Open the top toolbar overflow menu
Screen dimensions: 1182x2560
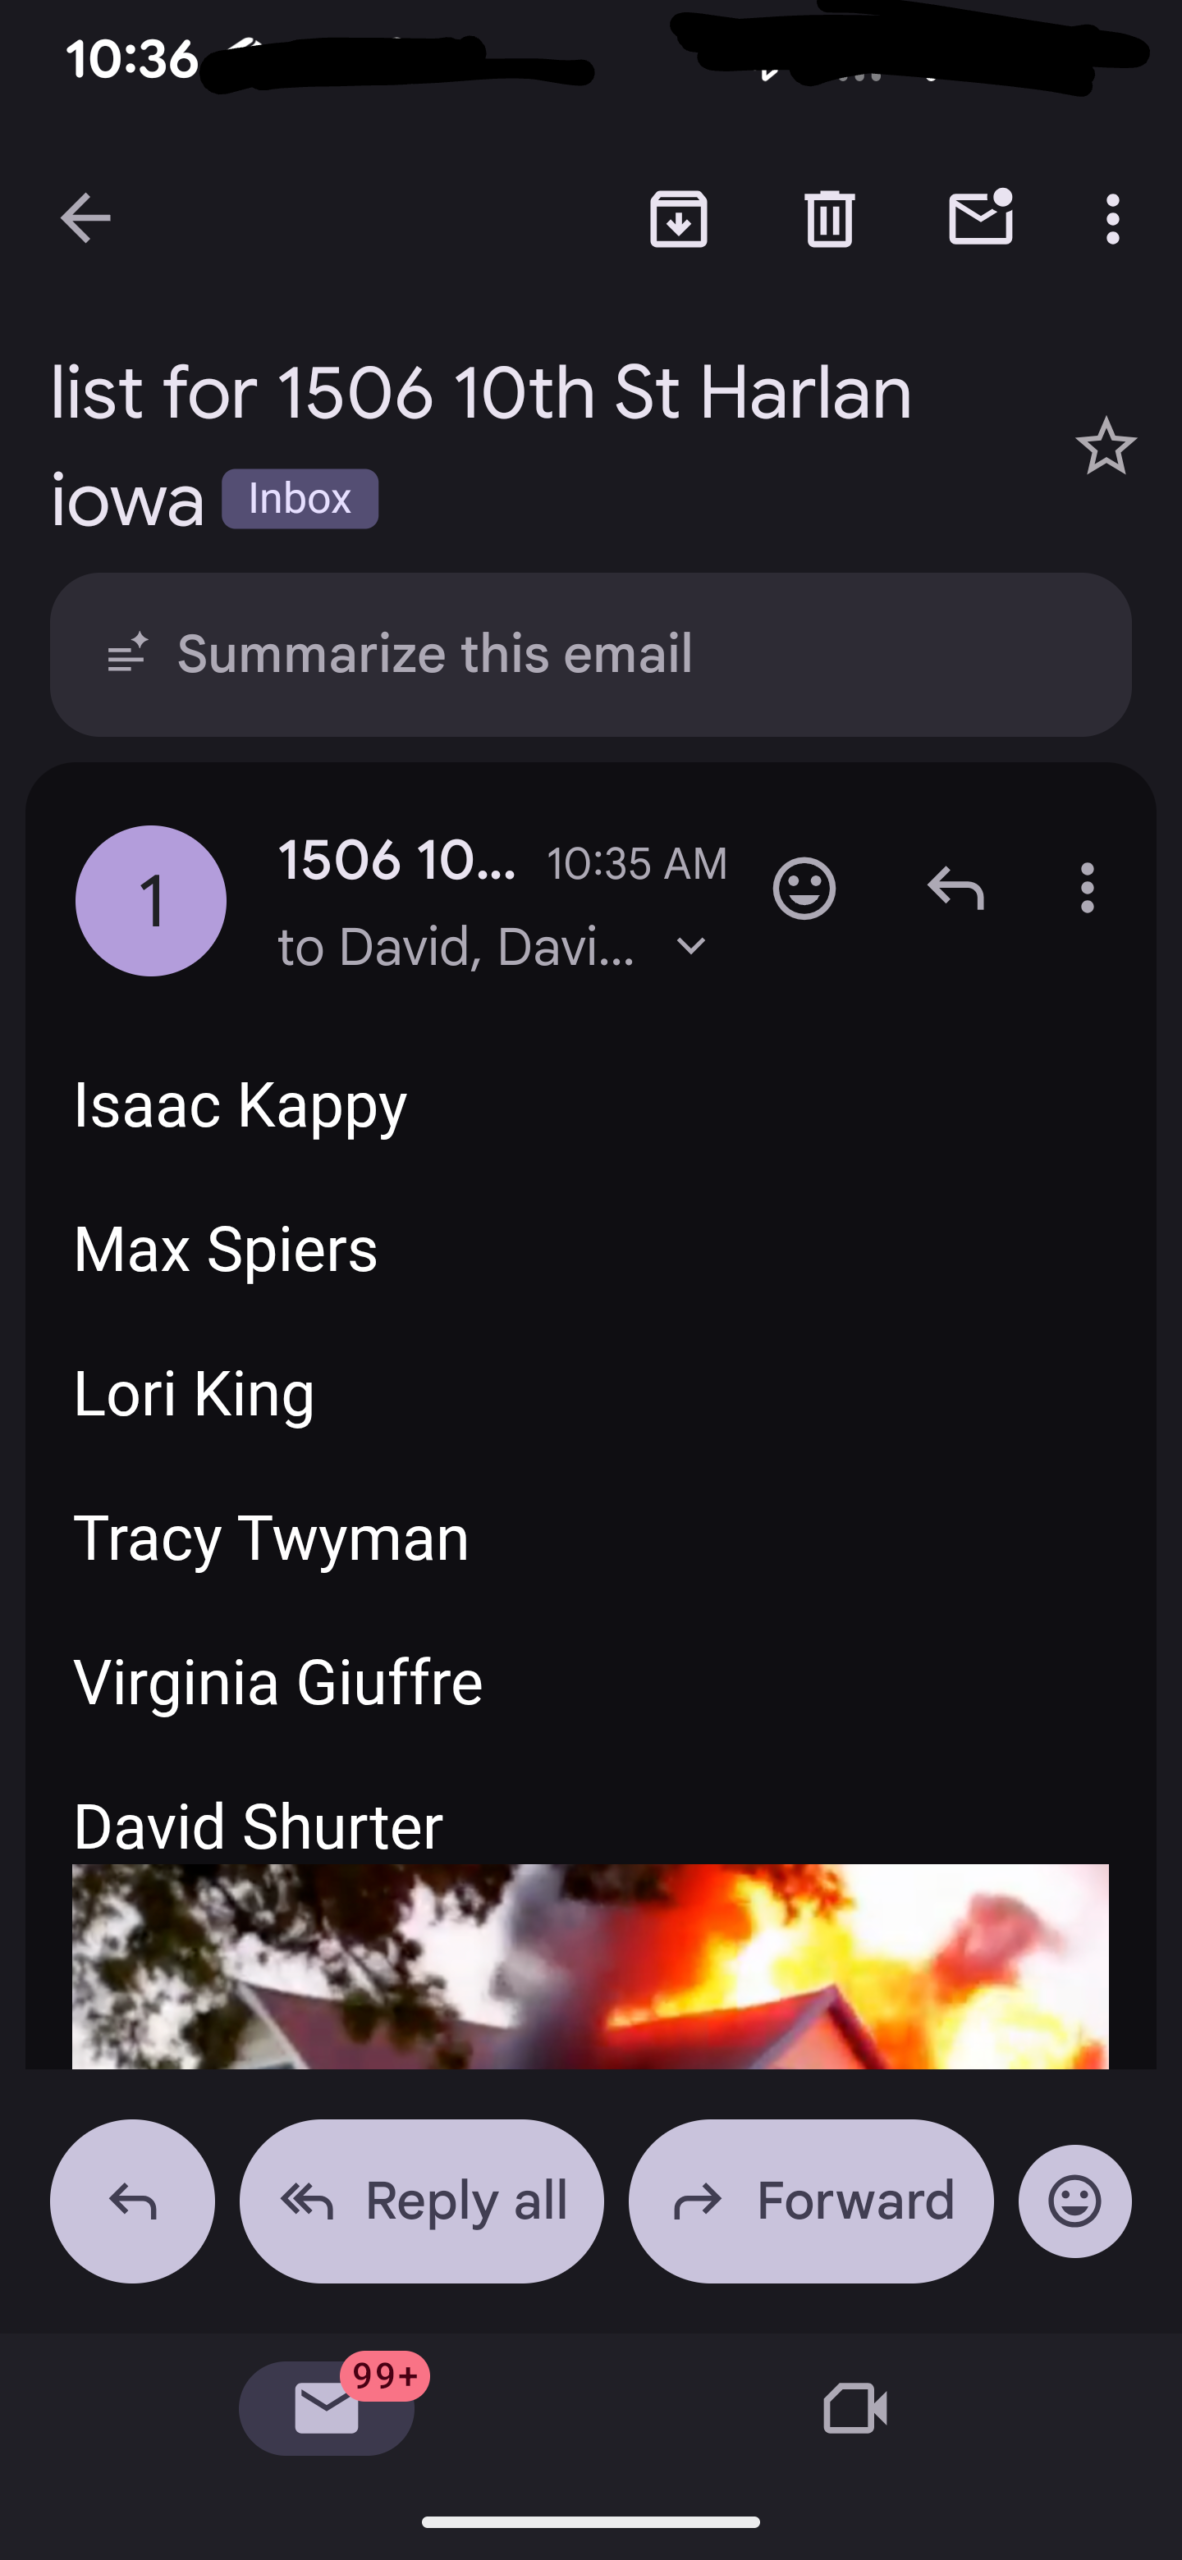tap(1112, 218)
